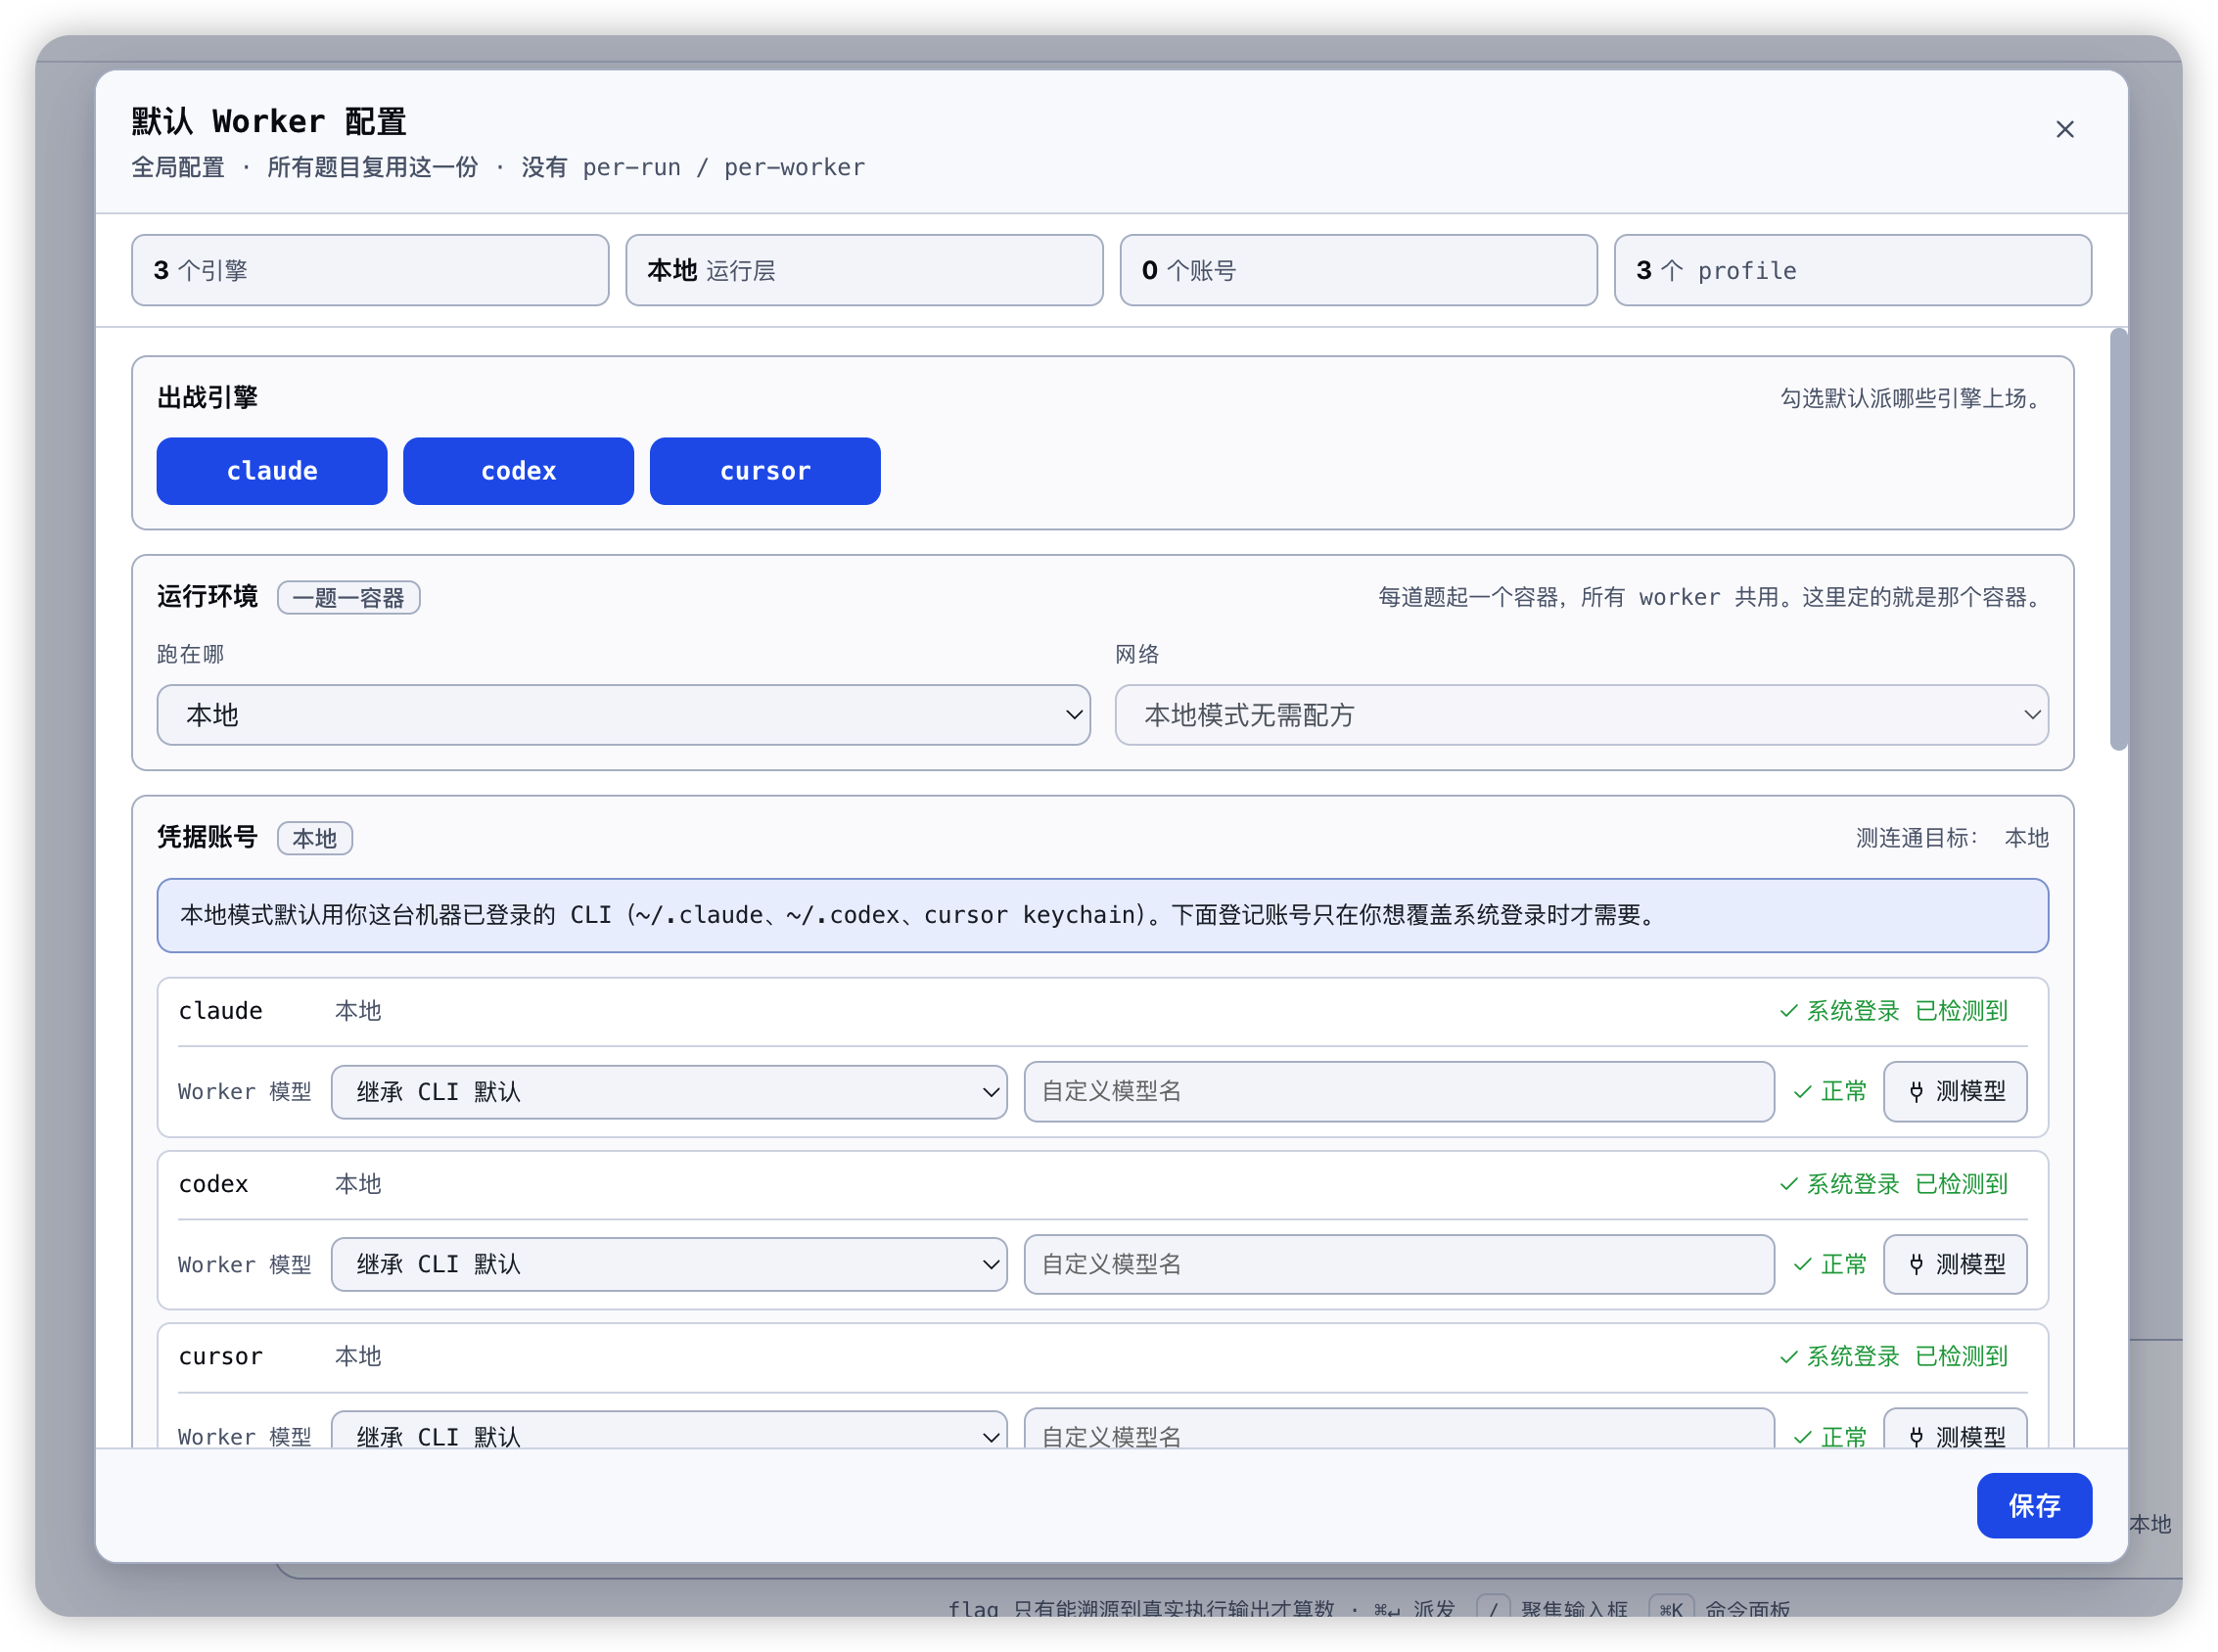Click the cursor label in credentials list
The image size is (2218, 1652).
click(x=220, y=1357)
